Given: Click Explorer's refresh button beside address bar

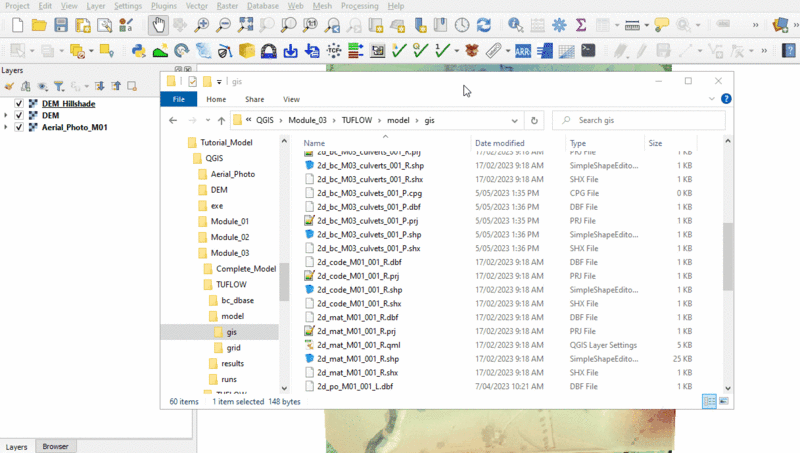Looking at the screenshot, I should 535,120.
